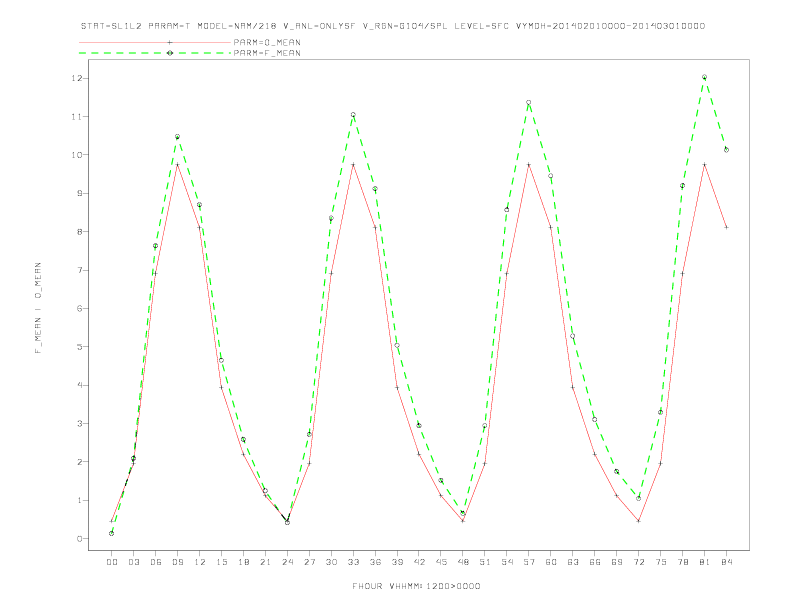
Task: Click the y-axis tick label 0
Action: 79,539
